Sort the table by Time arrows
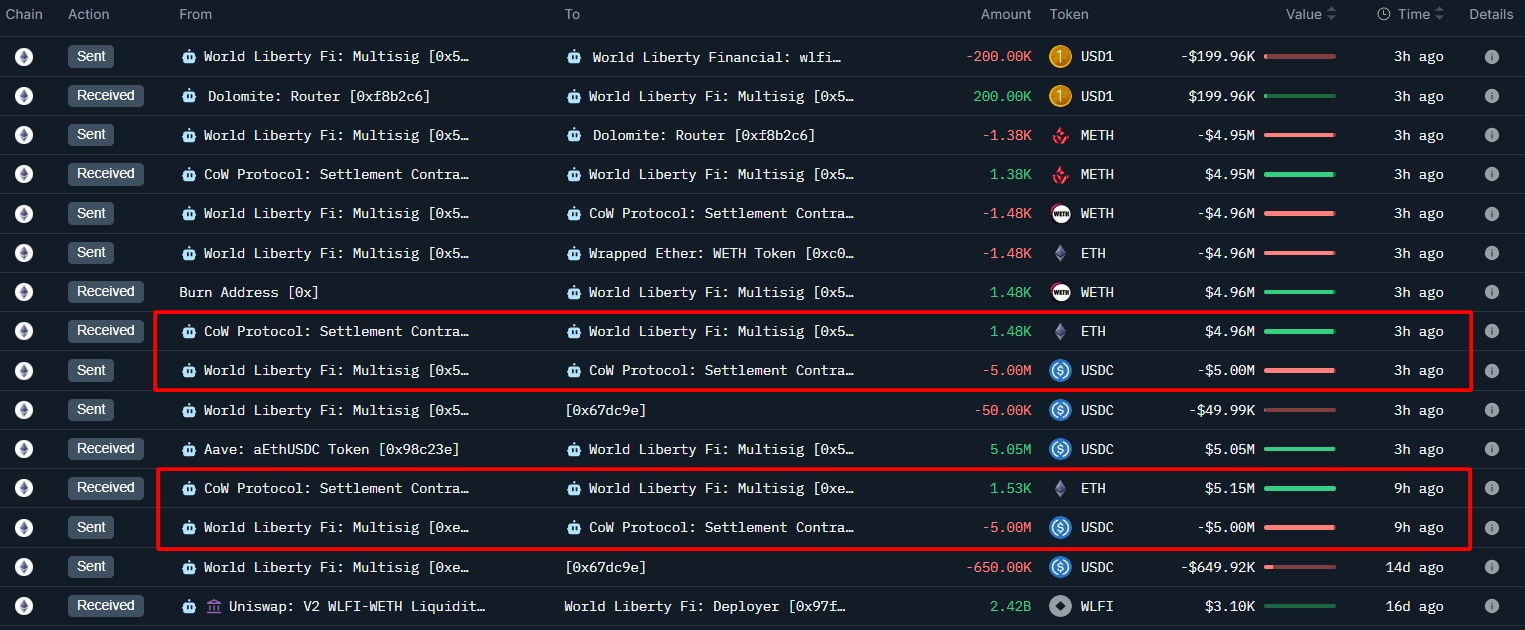1525x630 pixels. [x=1439, y=14]
